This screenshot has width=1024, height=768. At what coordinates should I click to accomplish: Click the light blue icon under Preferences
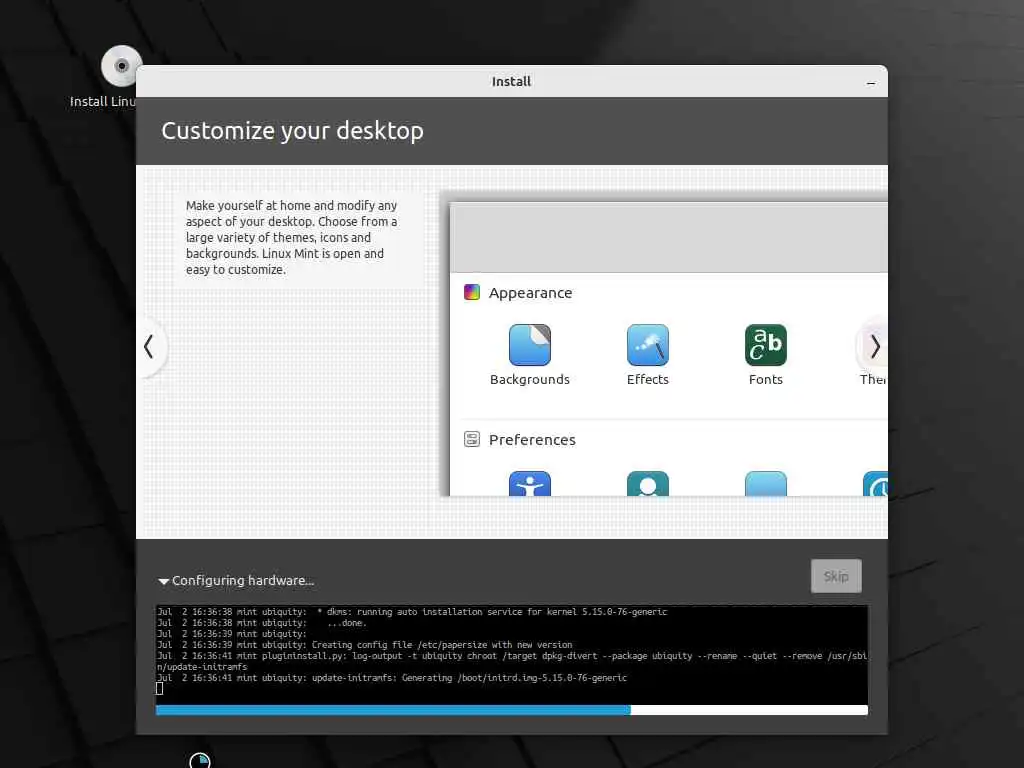[765, 483]
